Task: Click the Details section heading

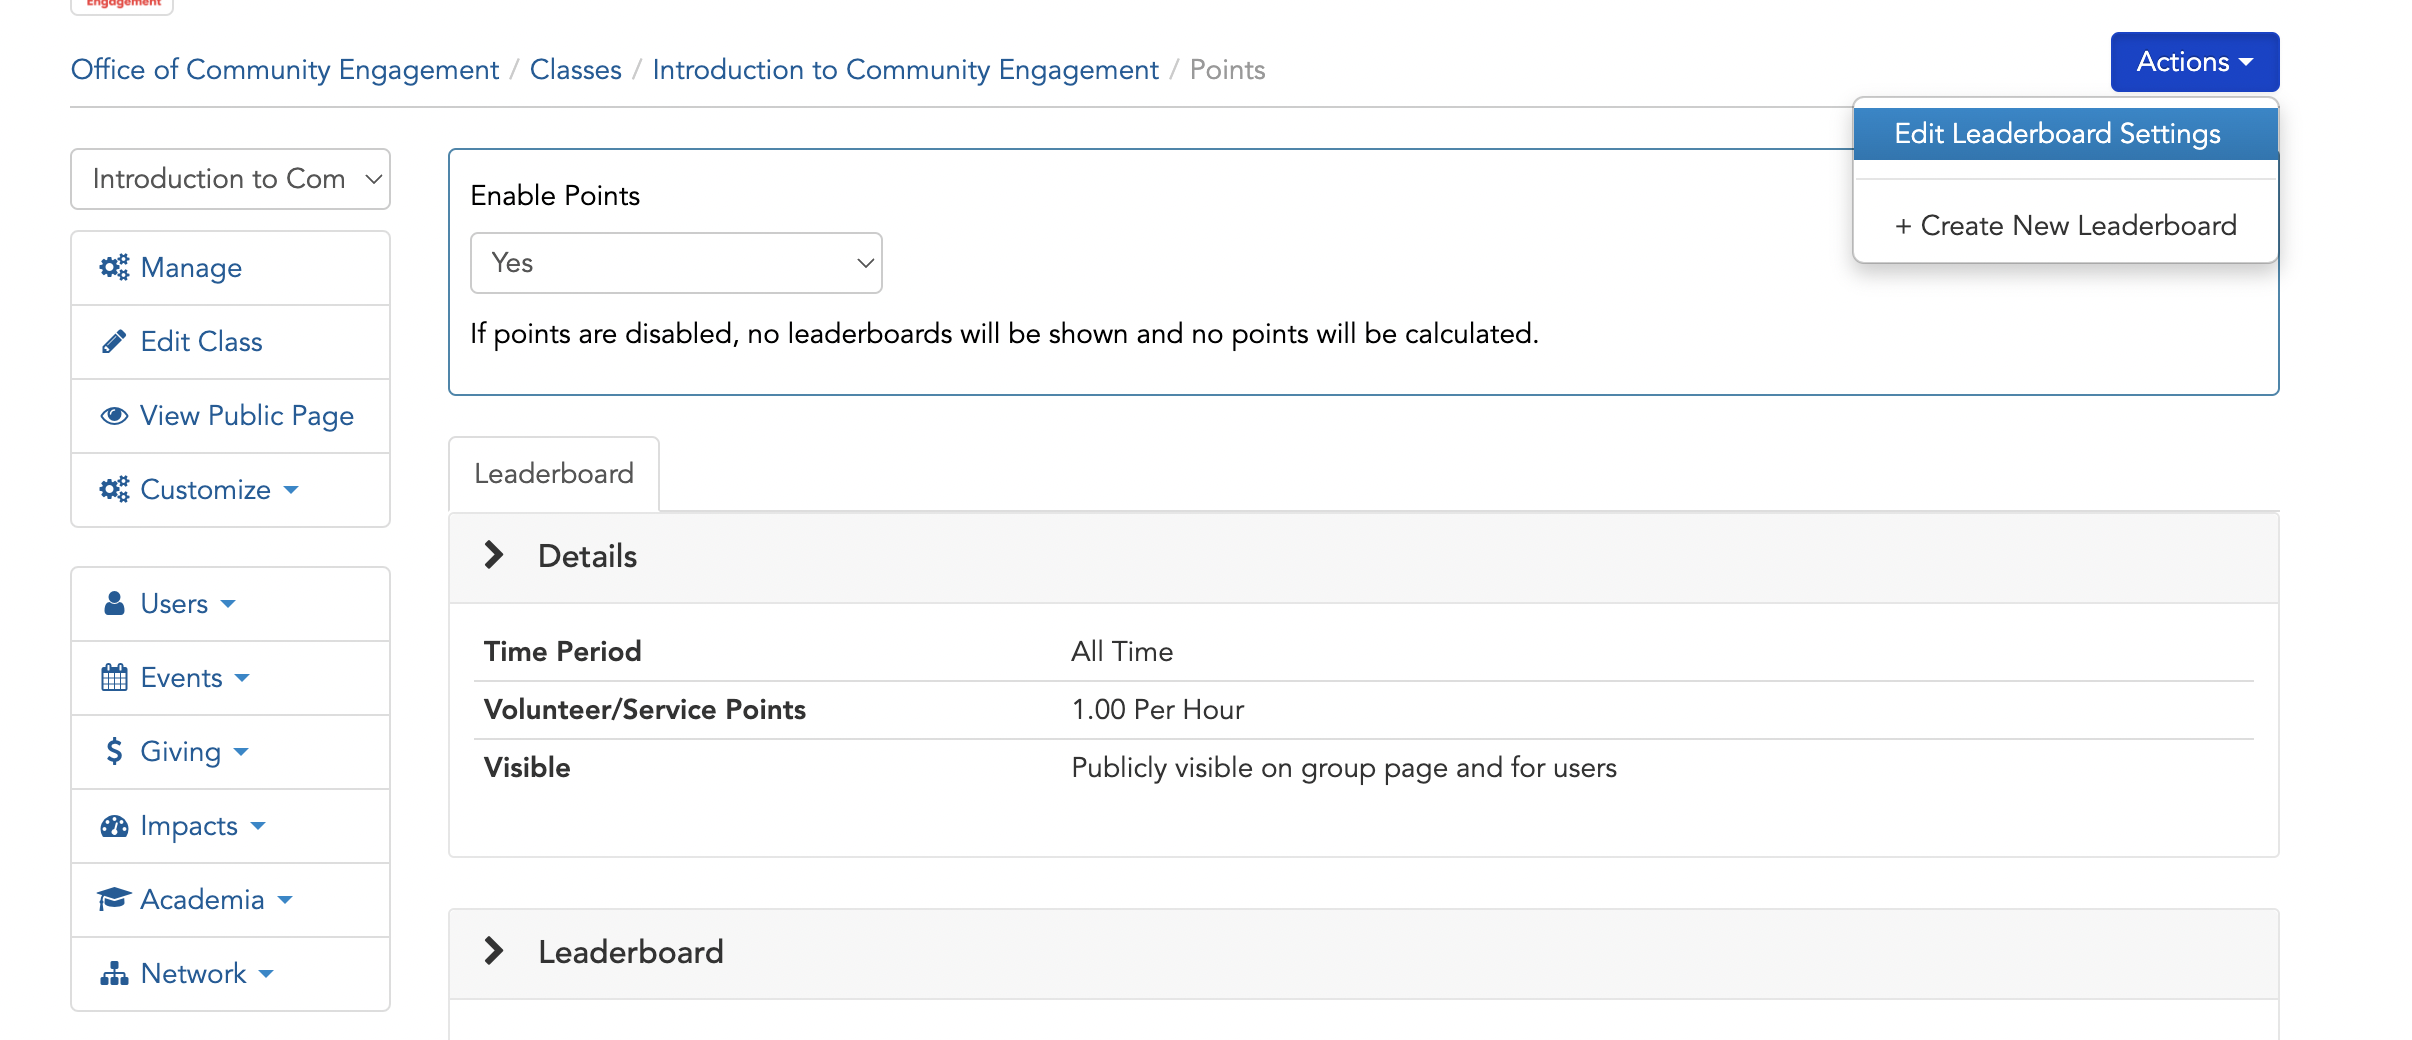Action: coord(588,556)
